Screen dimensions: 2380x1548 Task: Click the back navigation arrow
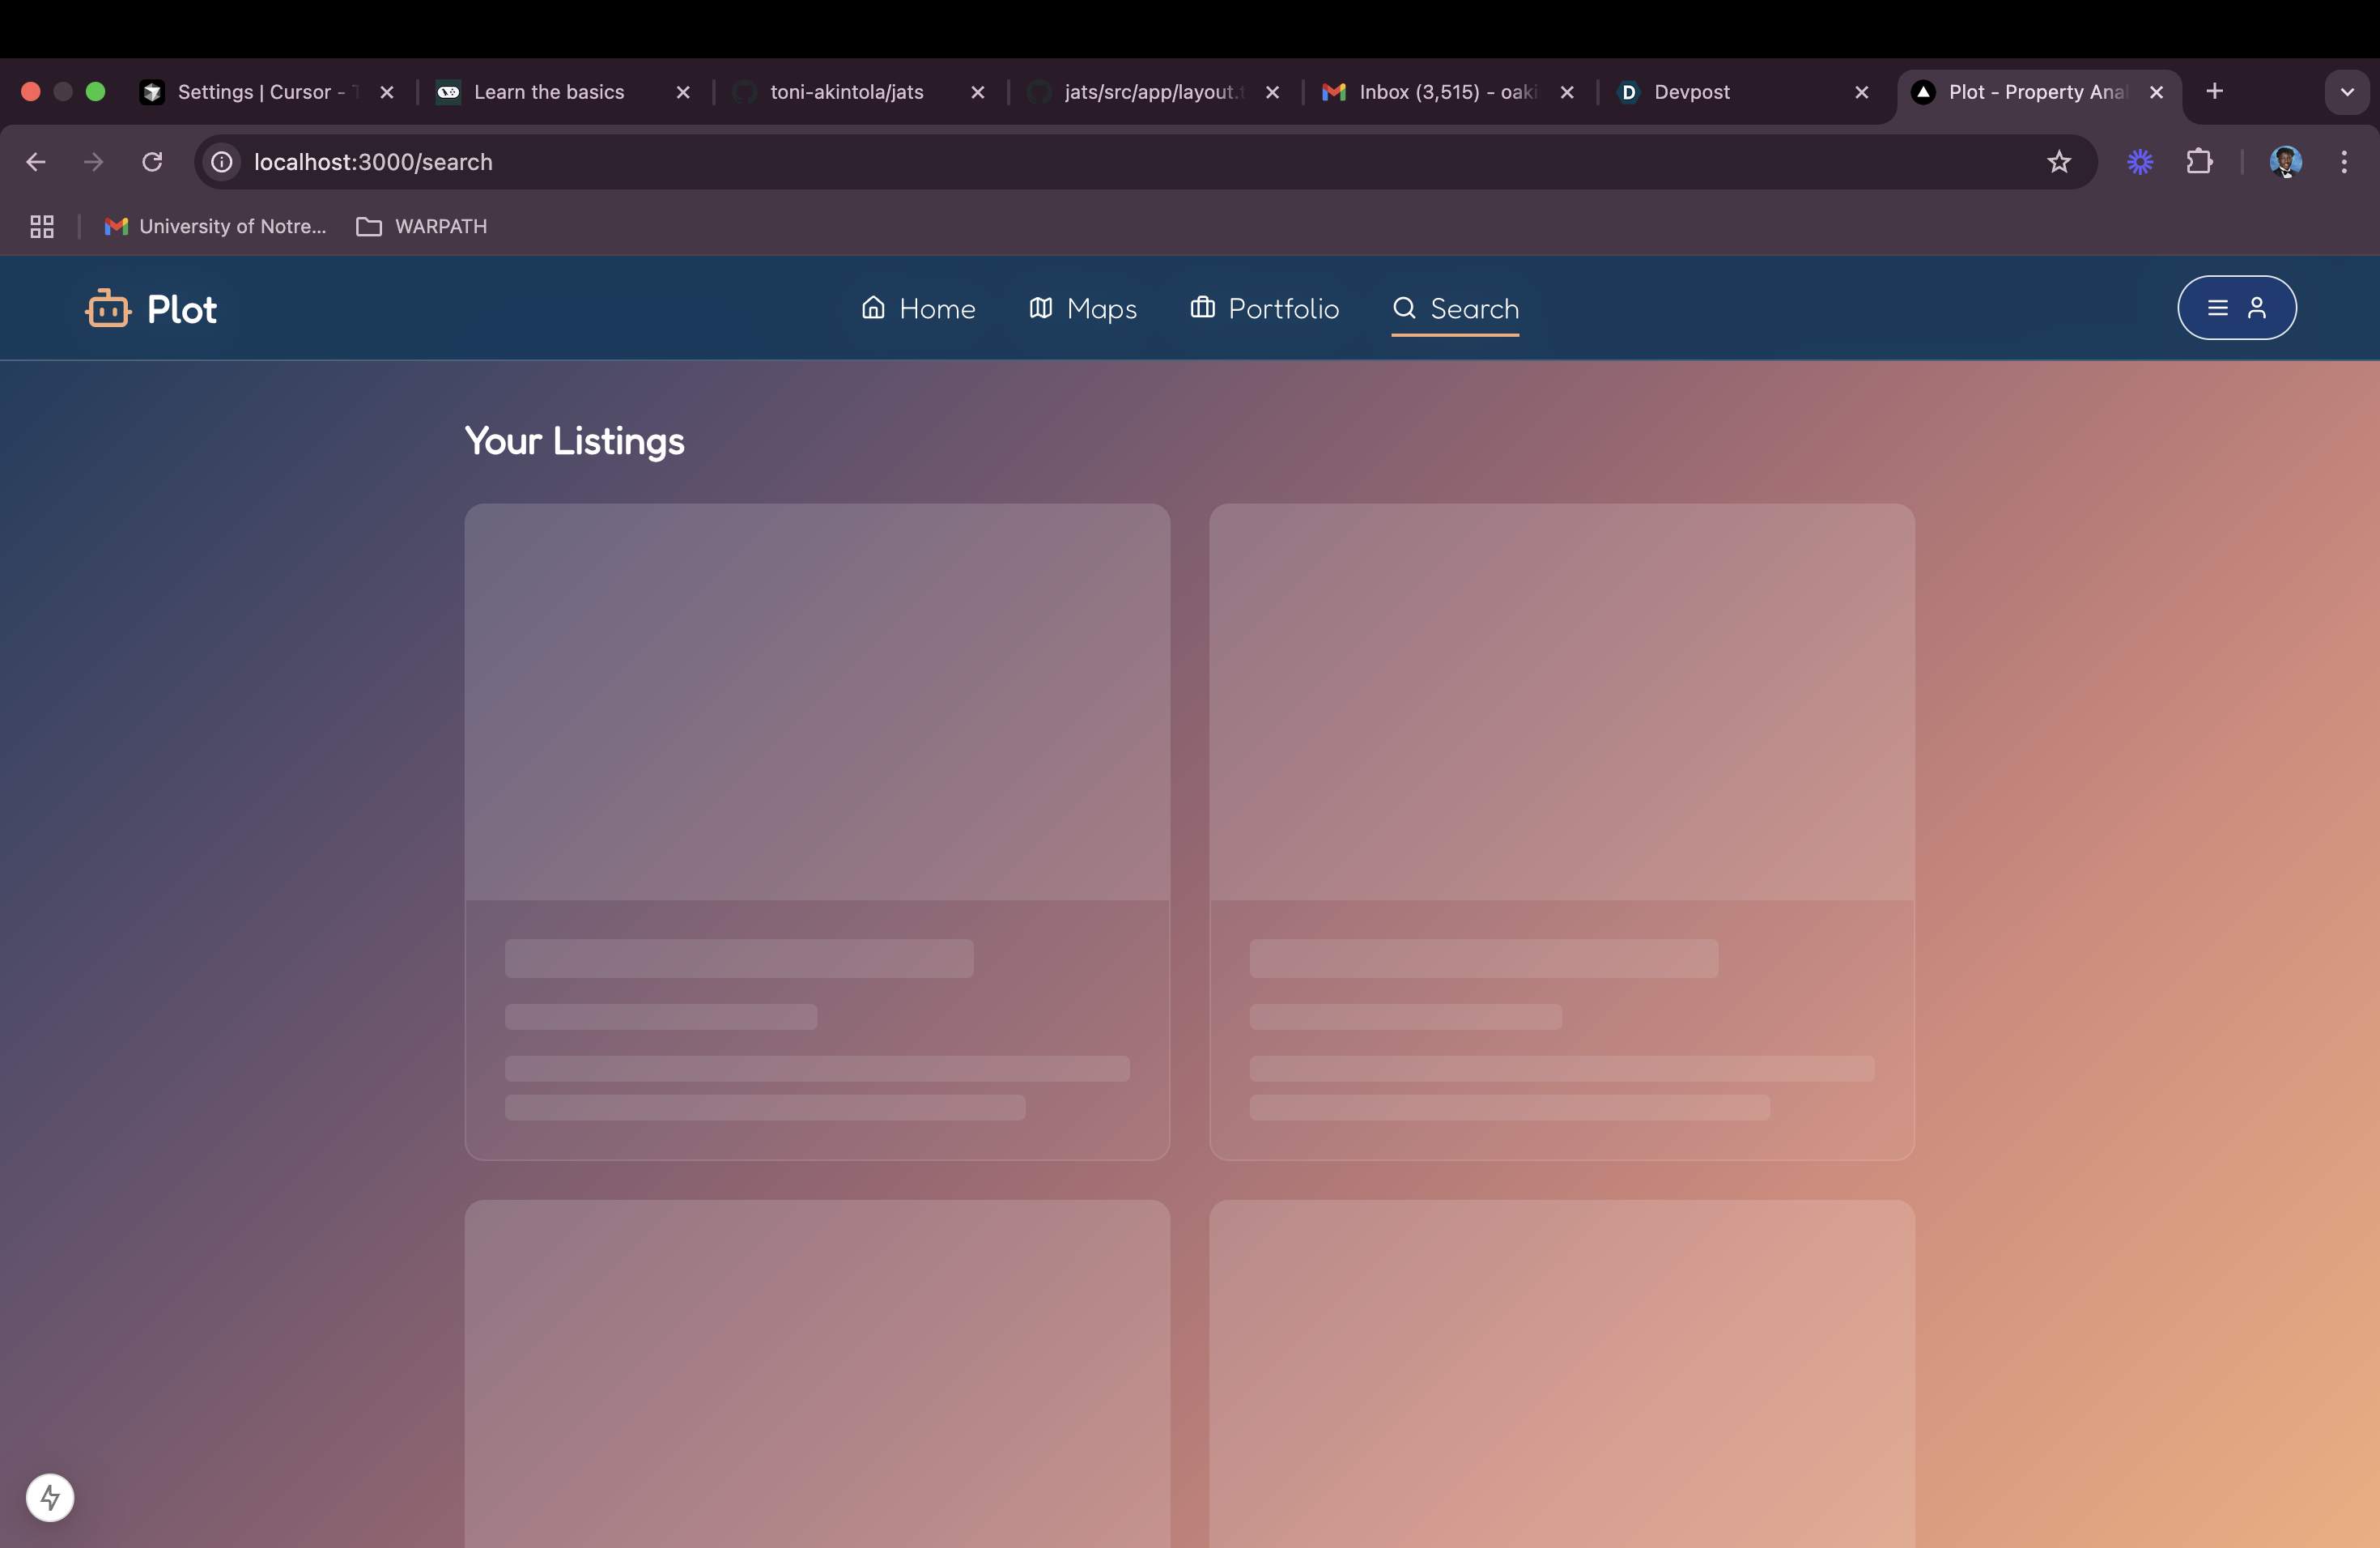pos(36,162)
